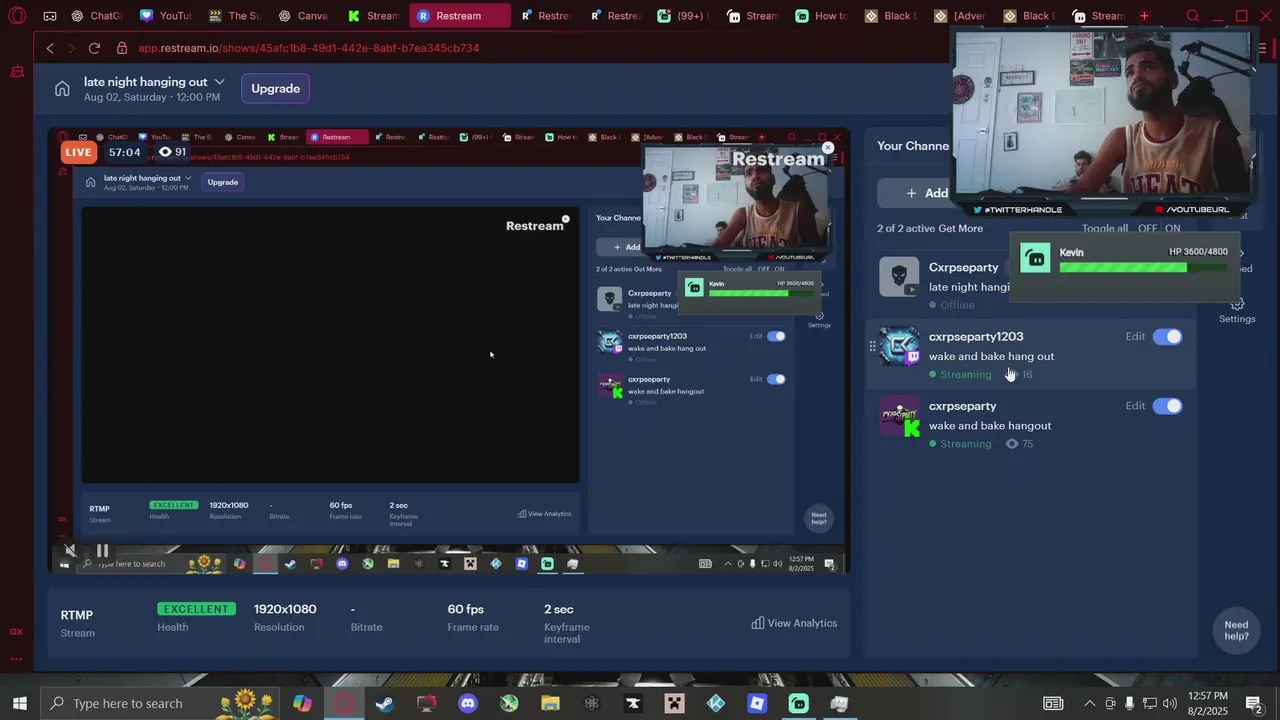The image size is (1280, 720).
Task: Pause the stream preview
Action: click(x=102, y=550)
